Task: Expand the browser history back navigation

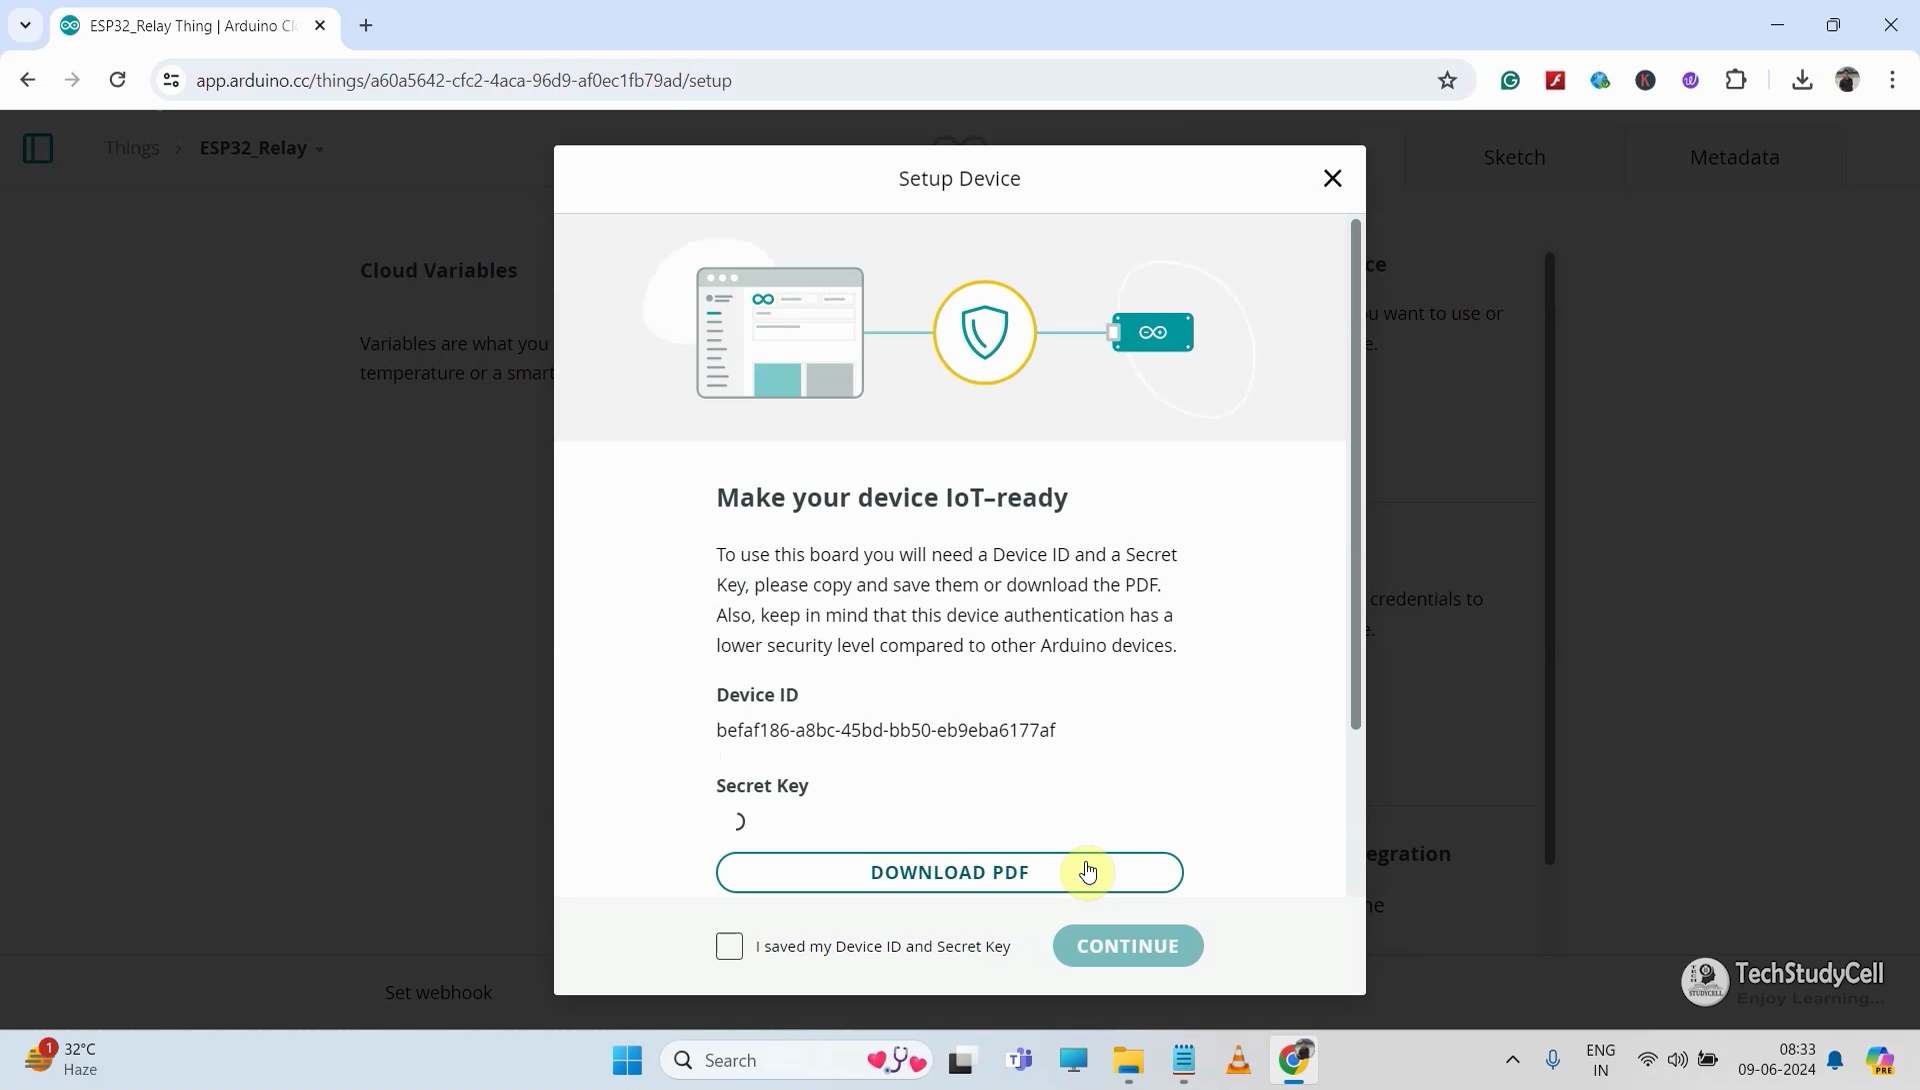Action: tap(28, 82)
